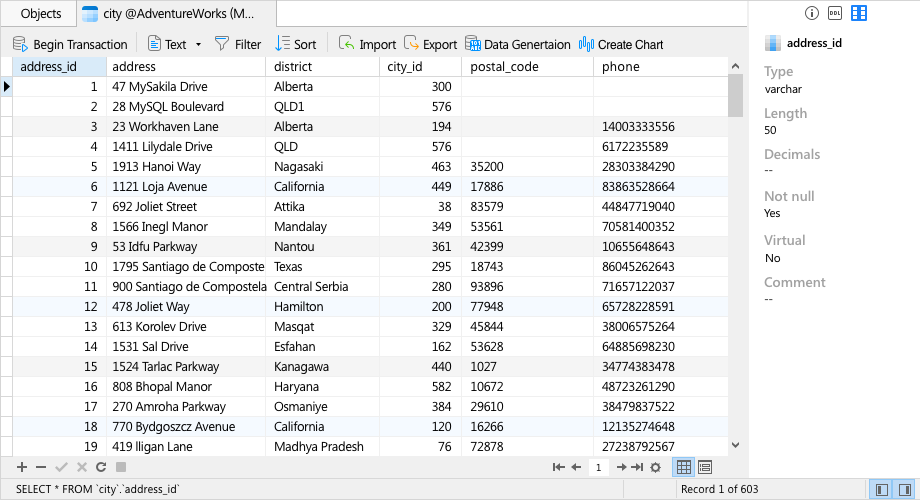Viewport: 920px width, 500px height.
Task: Open the Text view button
Action: coord(167,45)
